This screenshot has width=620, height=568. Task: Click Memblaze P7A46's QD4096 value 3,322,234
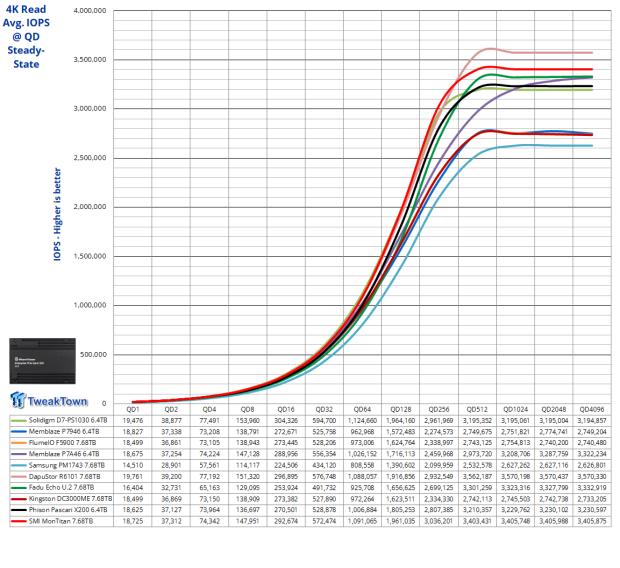(592, 454)
